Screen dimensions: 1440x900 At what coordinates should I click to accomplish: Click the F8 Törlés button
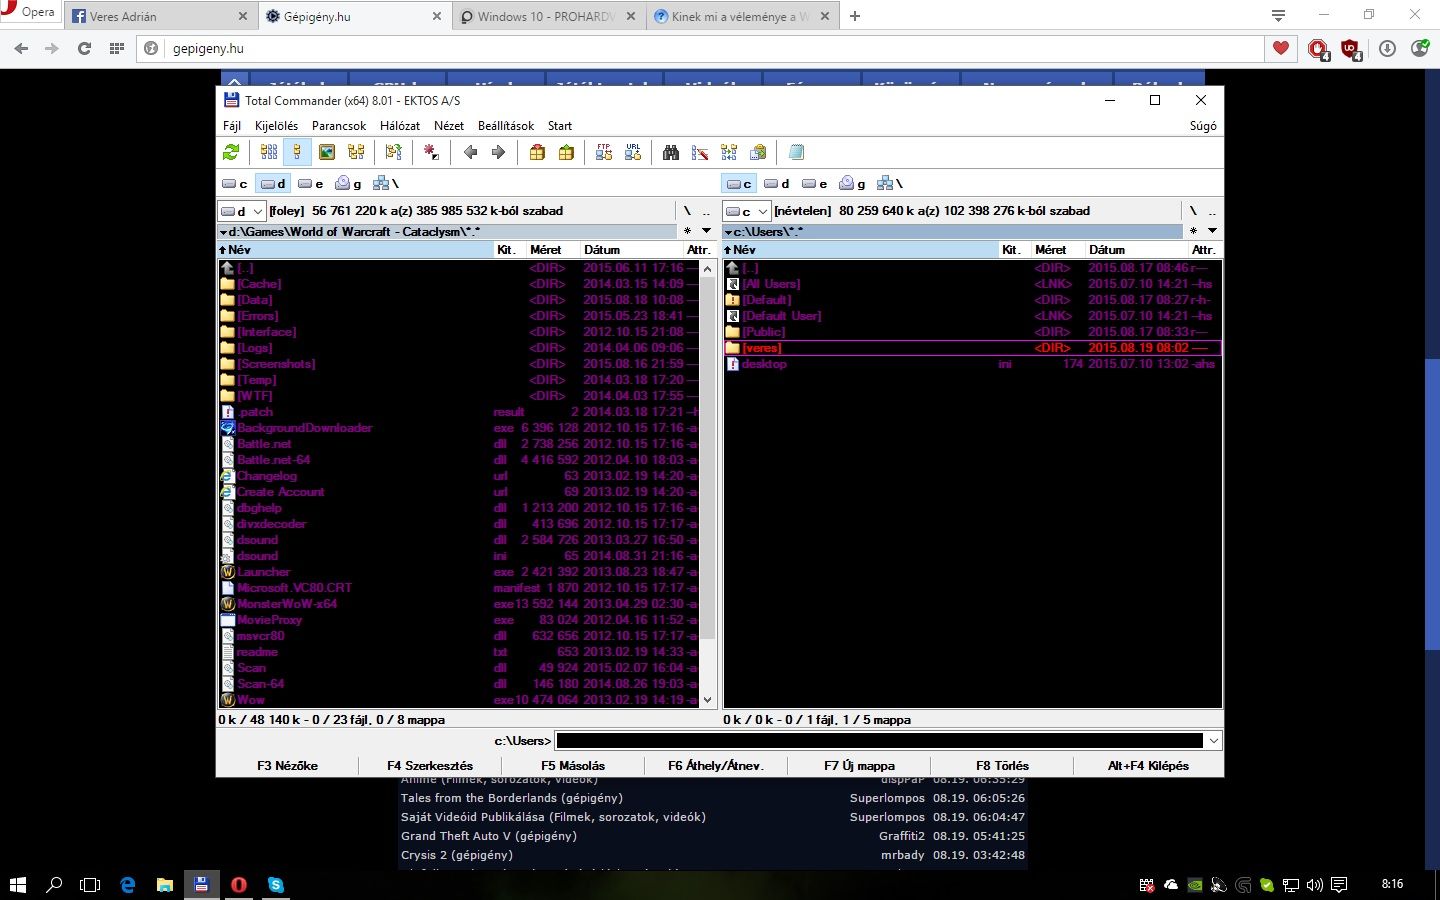click(1002, 766)
